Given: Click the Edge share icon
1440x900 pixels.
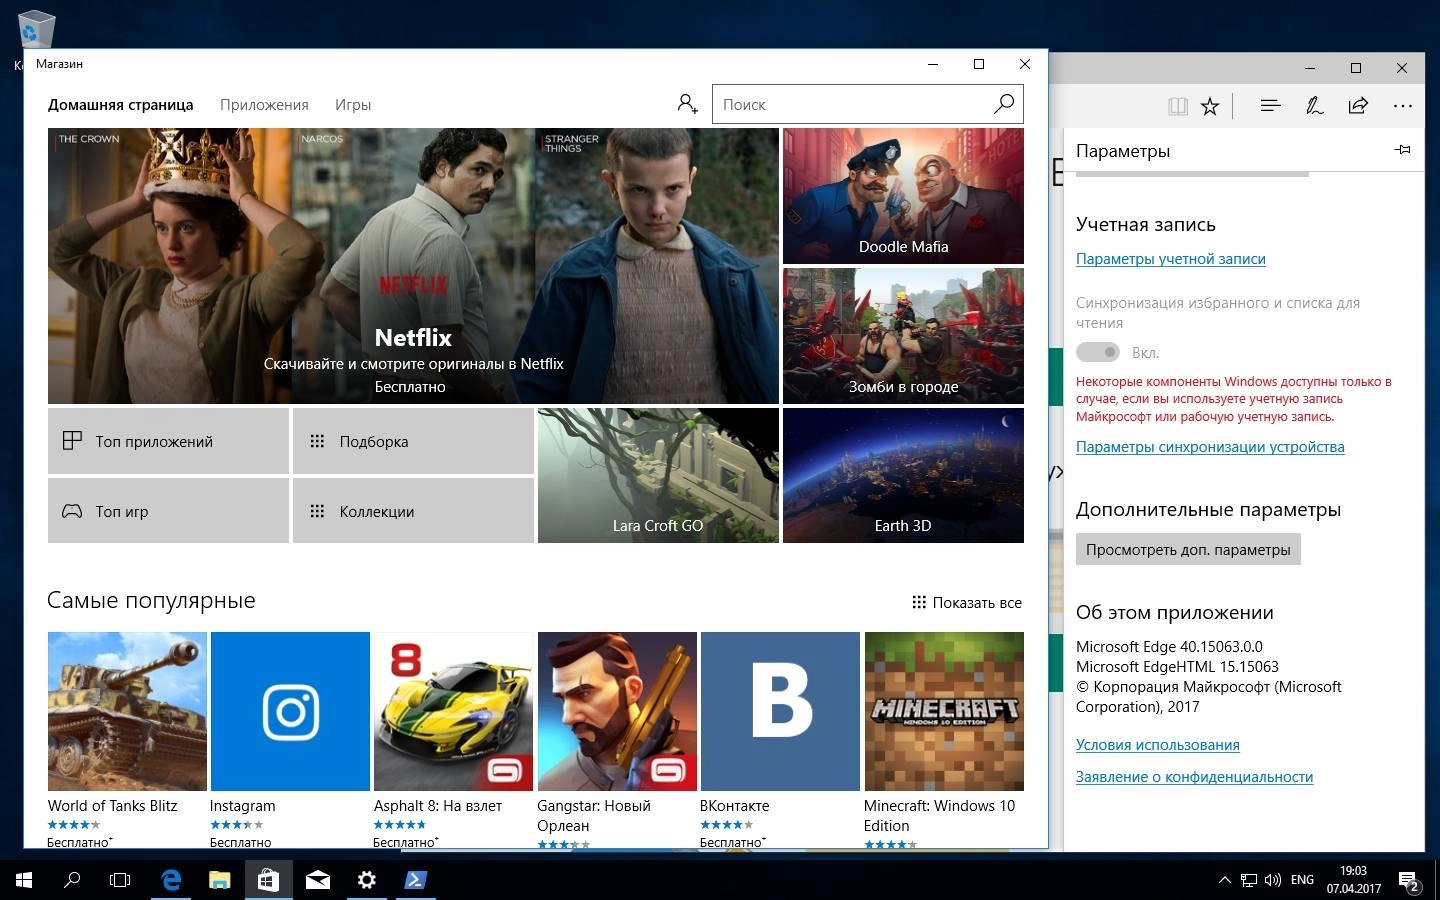Looking at the screenshot, I should click(x=1358, y=106).
